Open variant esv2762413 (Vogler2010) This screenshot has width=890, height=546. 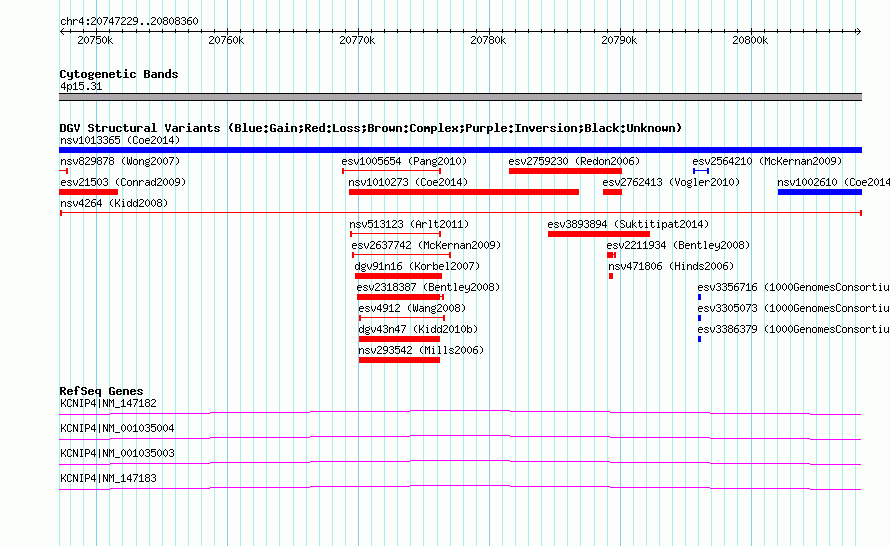[x=671, y=182]
